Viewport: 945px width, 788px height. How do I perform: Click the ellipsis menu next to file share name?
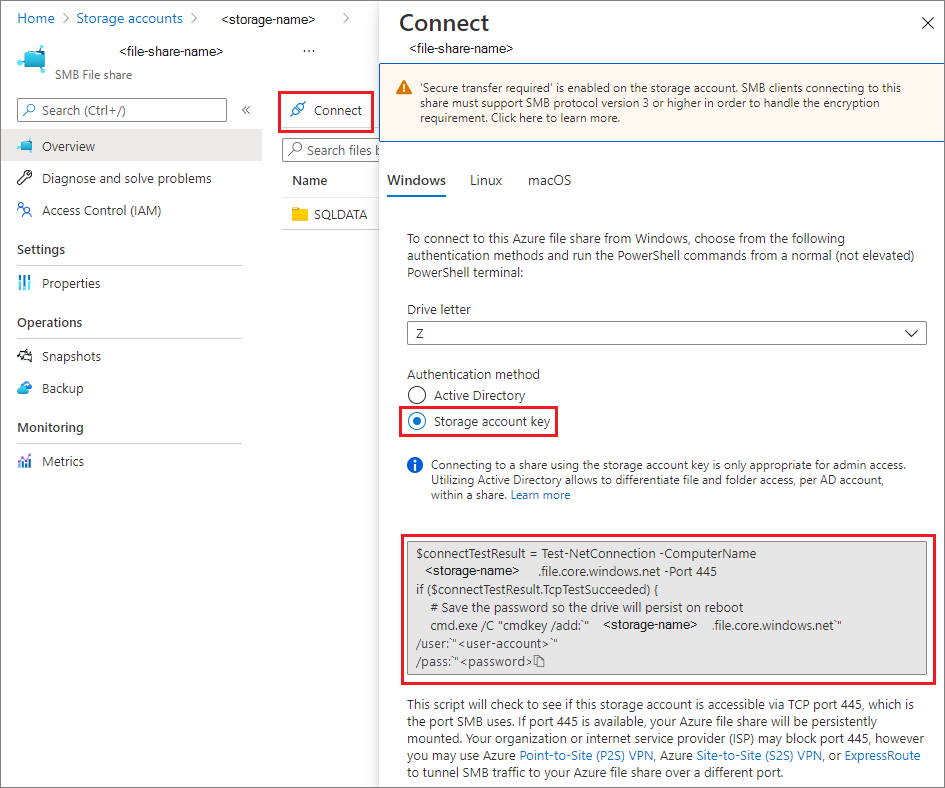click(309, 51)
